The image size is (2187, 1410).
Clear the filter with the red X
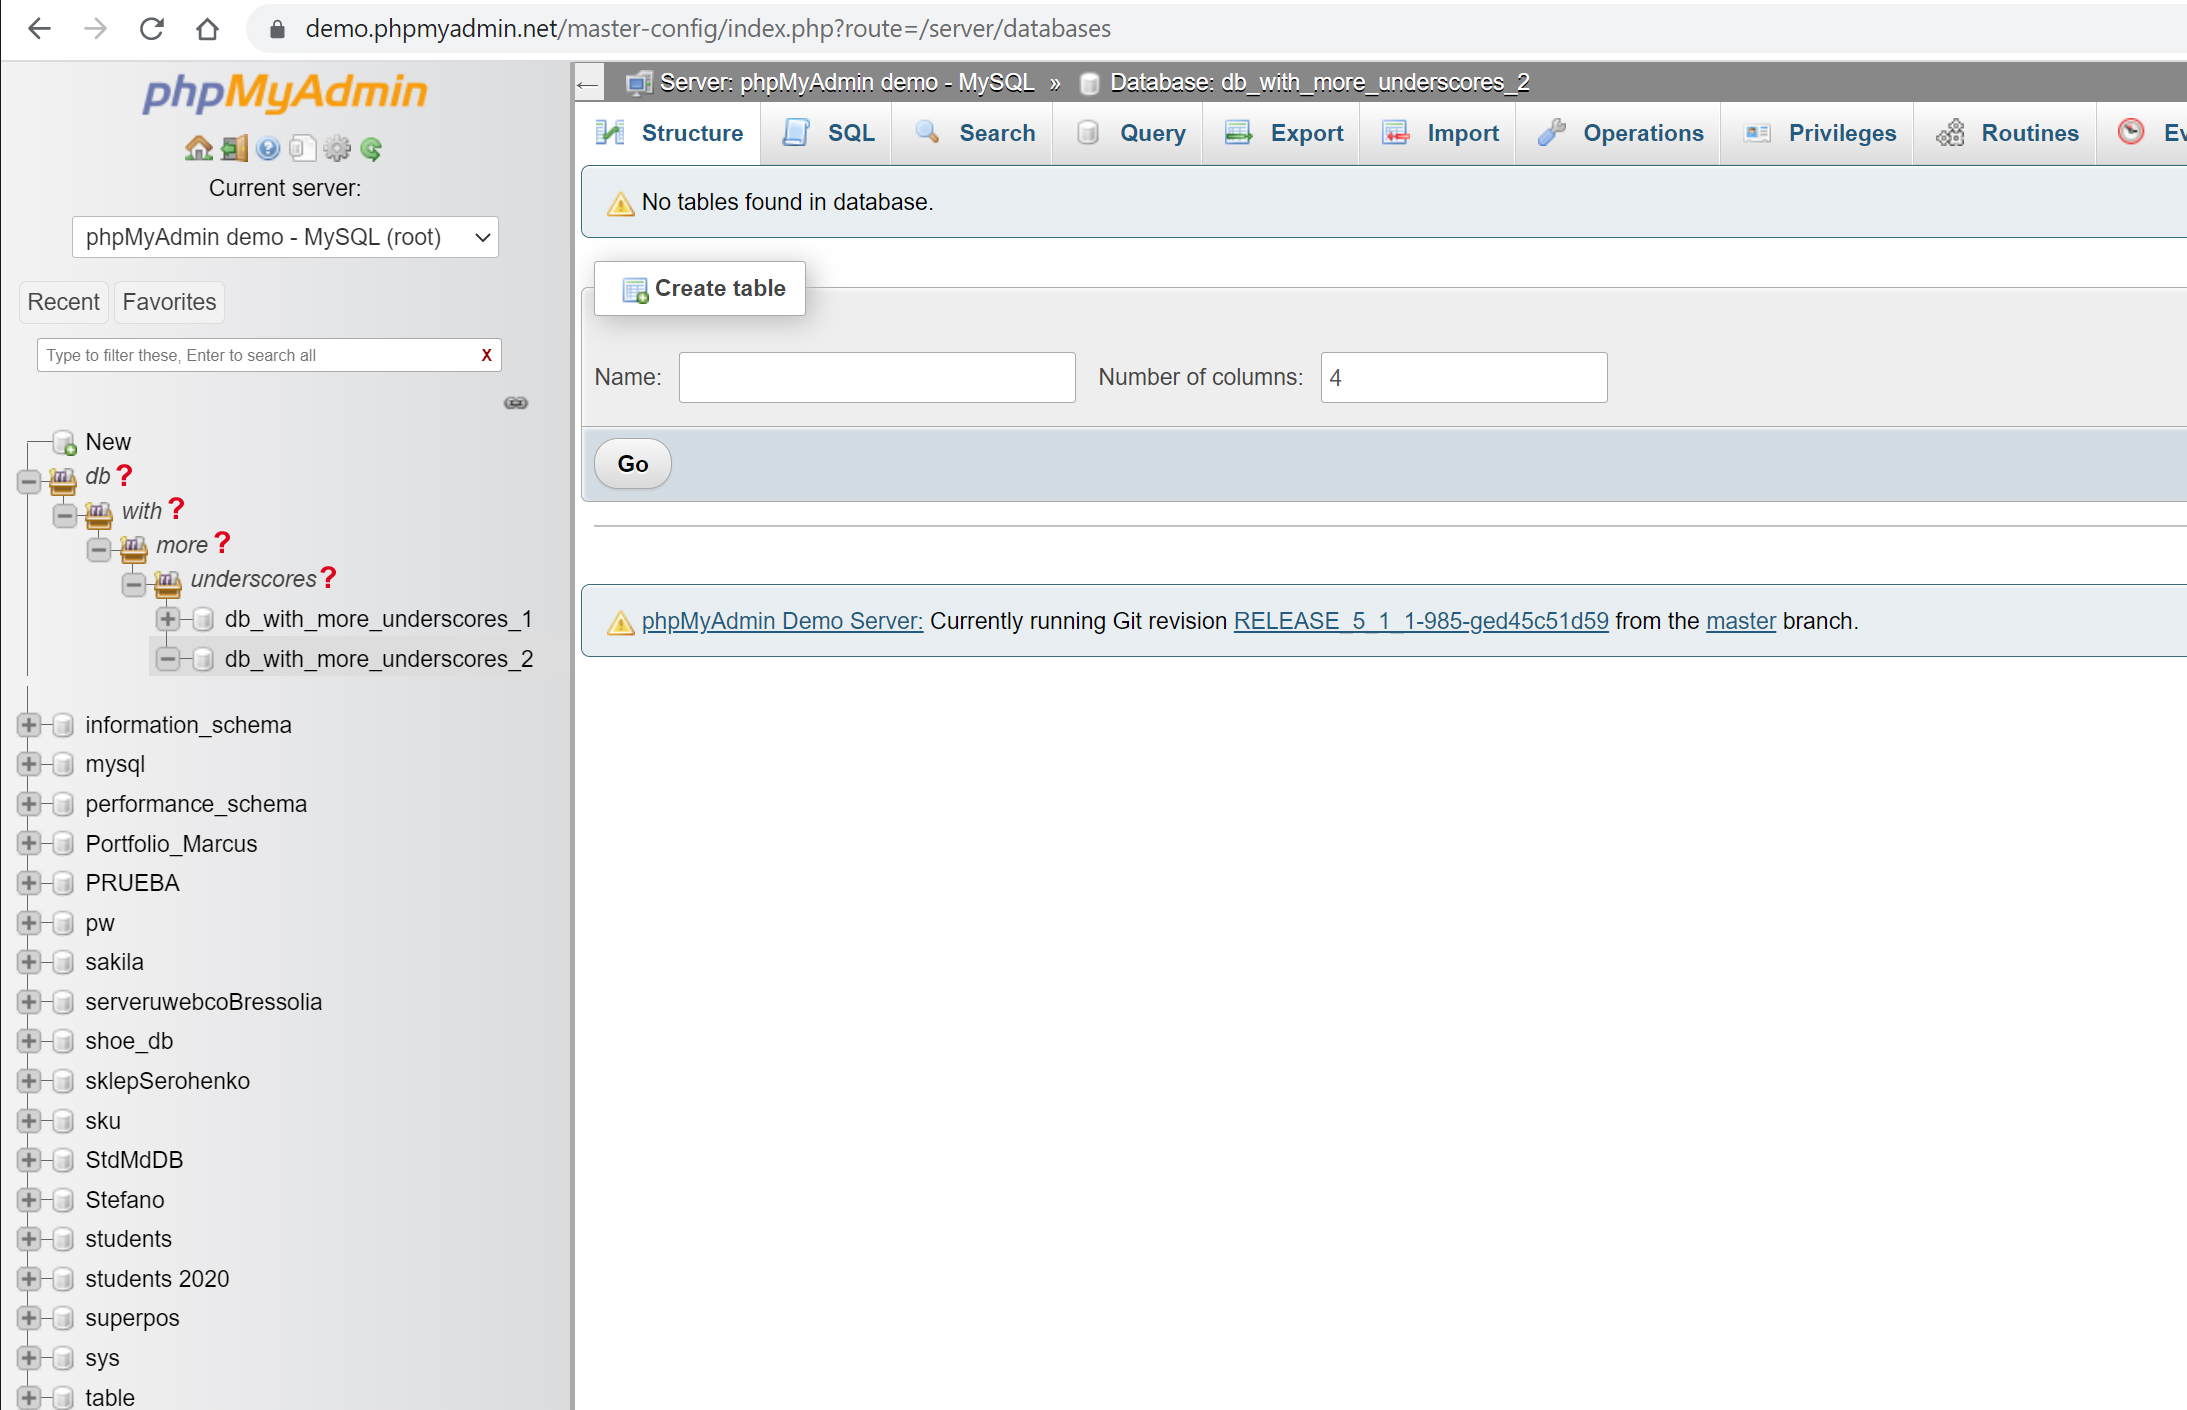[x=486, y=355]
